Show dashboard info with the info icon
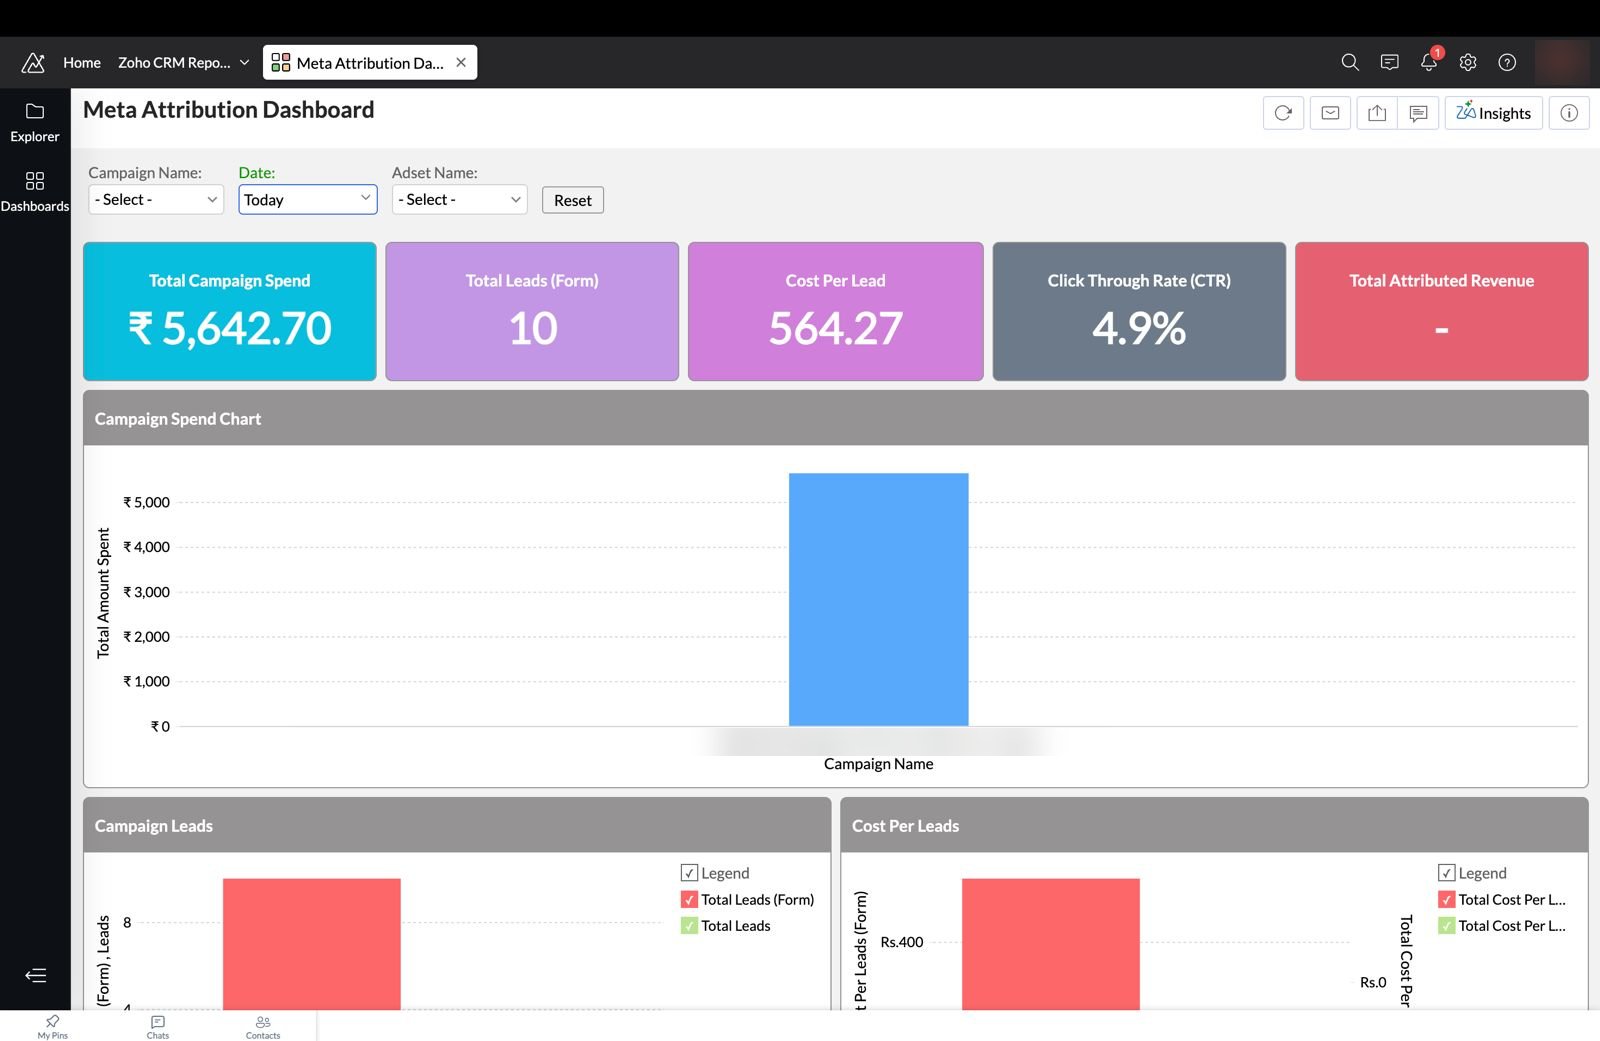 [1569, 113]
